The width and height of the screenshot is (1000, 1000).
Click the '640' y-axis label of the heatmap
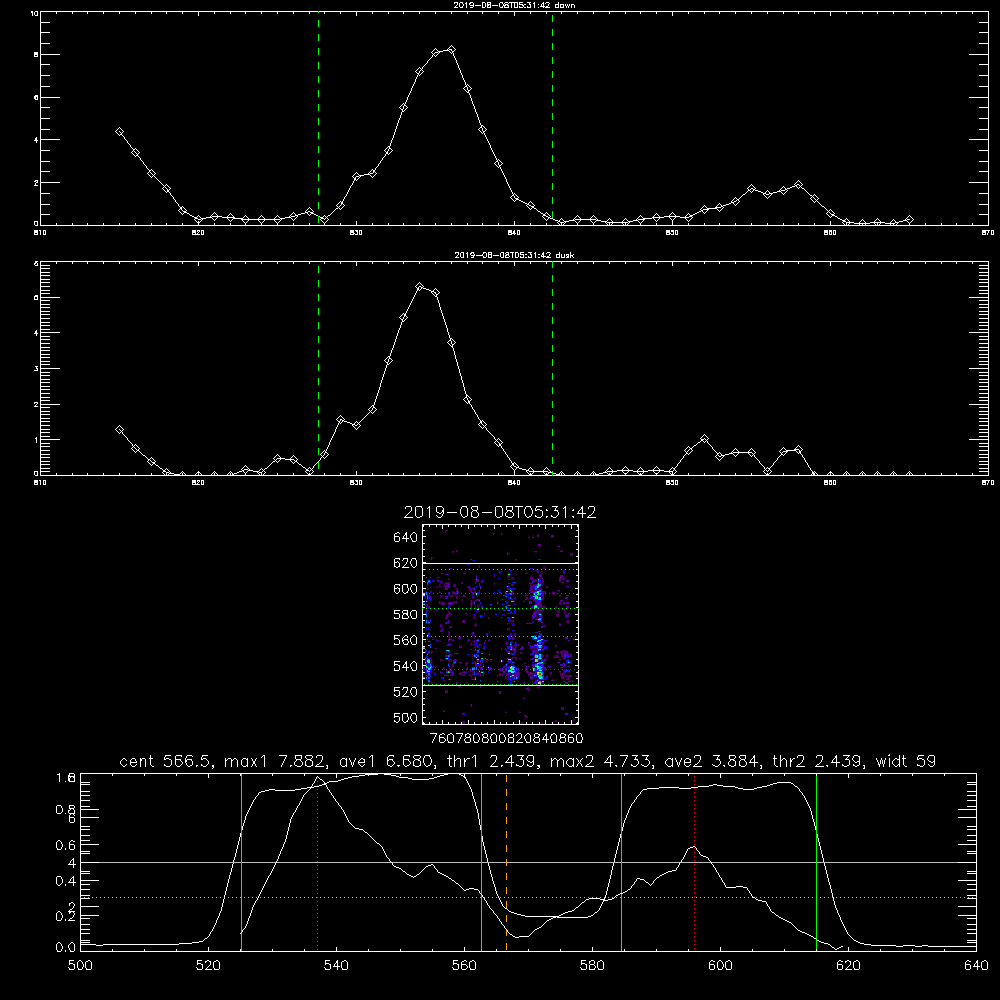click(x=405, y=538)
